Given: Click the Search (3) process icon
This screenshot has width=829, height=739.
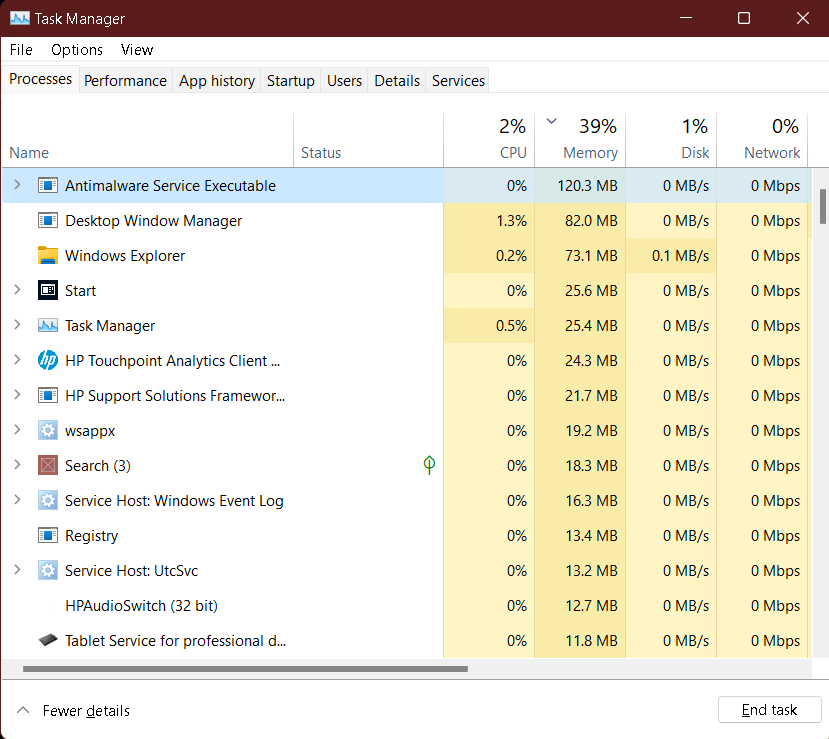Looking at the screenshot, I should (48, 465).
